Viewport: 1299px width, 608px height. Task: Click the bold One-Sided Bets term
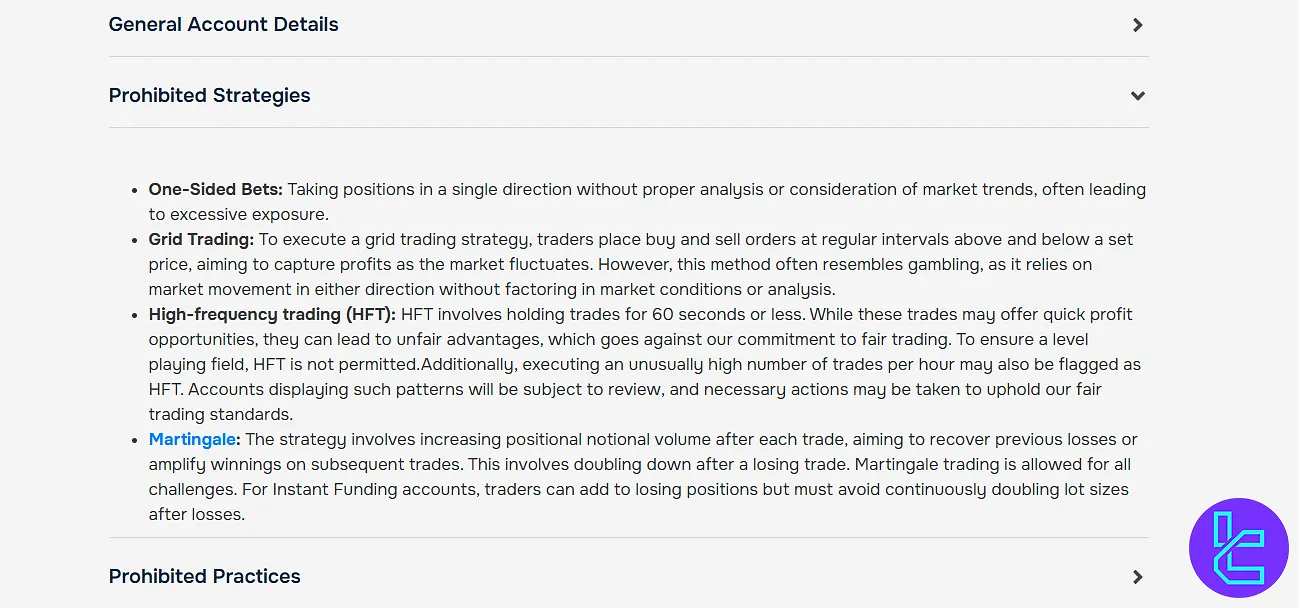click(x=215, y=189)
